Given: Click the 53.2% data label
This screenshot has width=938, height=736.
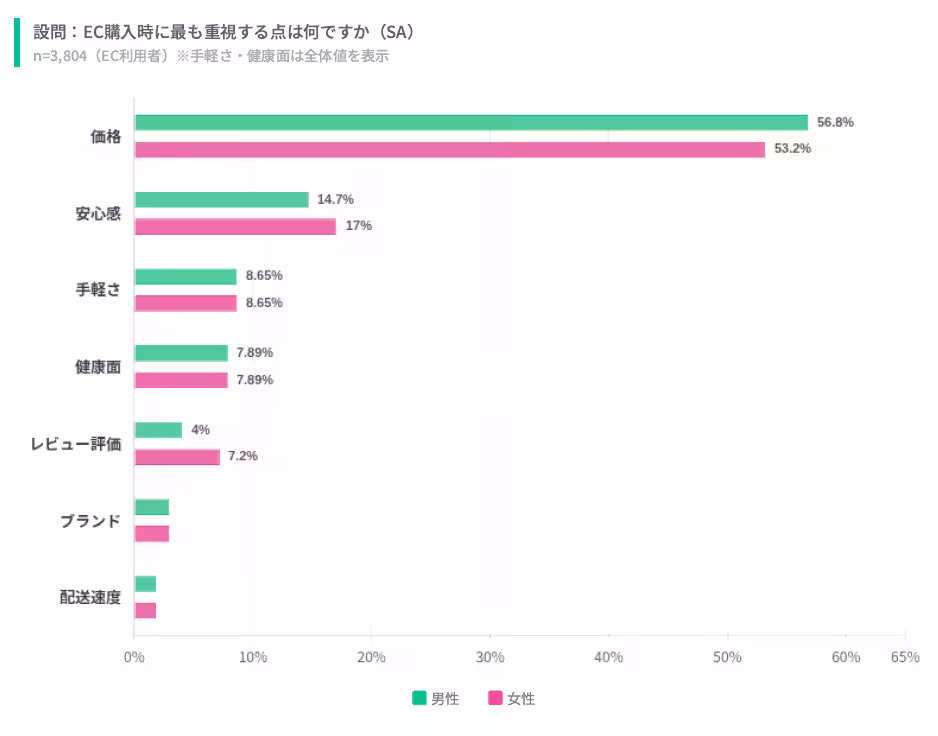Looking at the screenshot, I should (x=792, y=149).
